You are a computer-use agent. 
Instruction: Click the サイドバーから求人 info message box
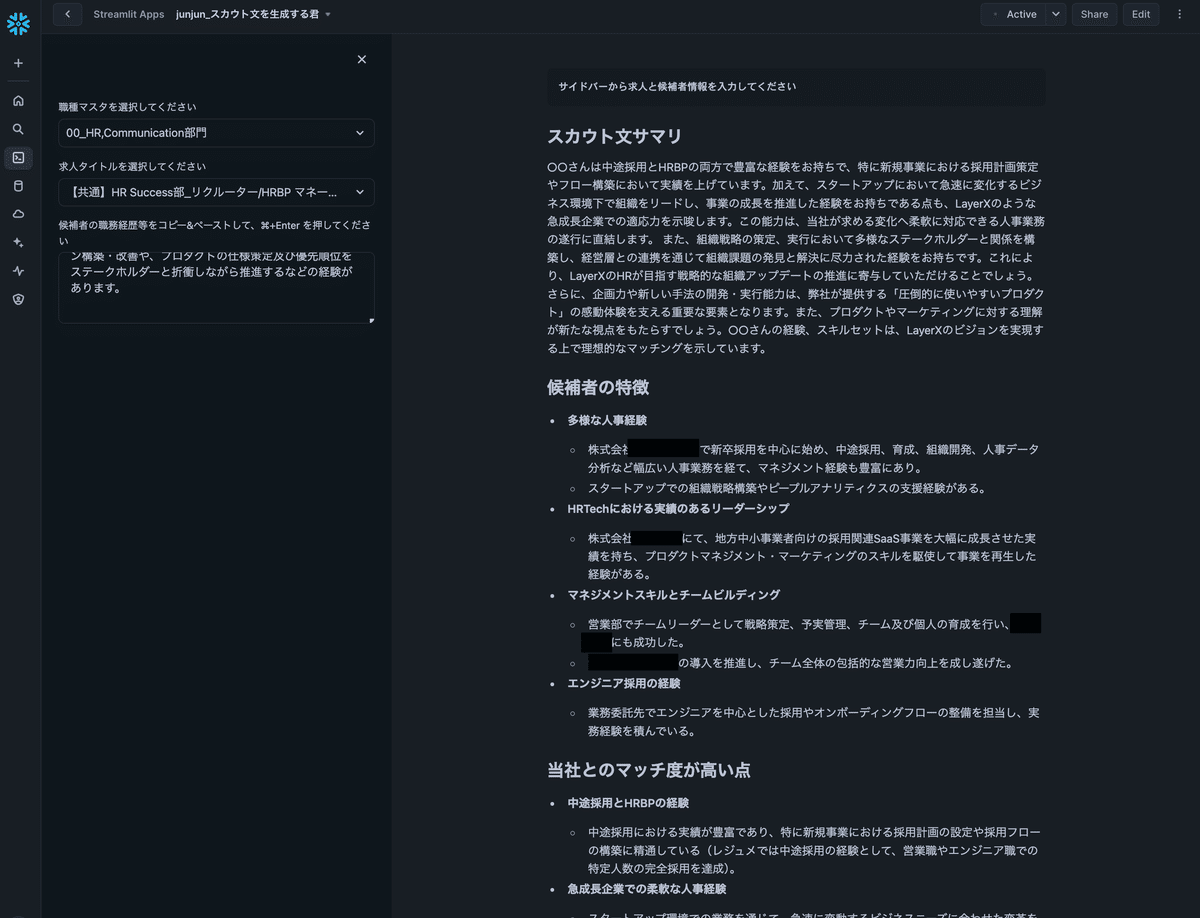point(796,87)
